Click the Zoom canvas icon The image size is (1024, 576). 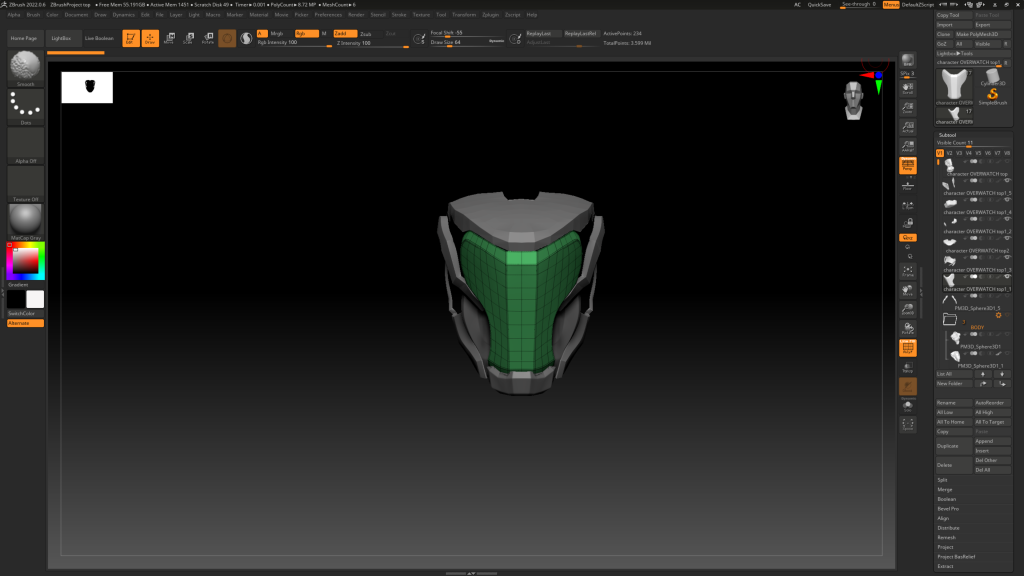click(908, 108)
